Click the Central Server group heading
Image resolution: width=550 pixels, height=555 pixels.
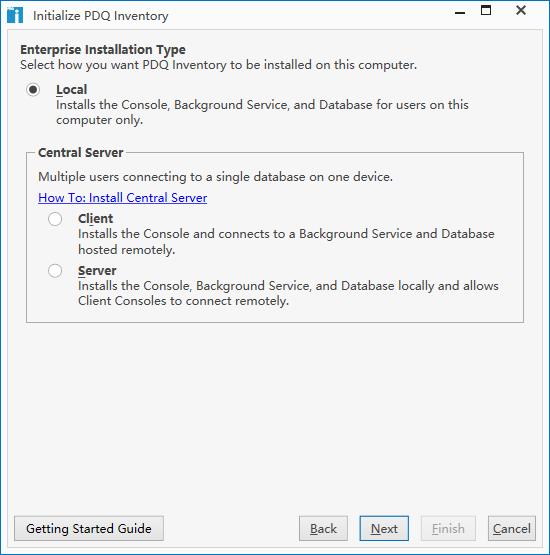pyautogui.click(x=81, y=153)
